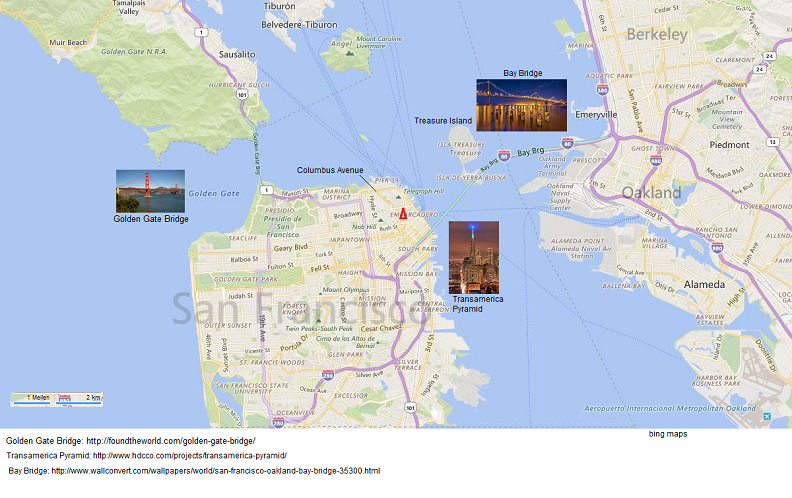The height and width of the screenshot is (498, 792).
Task: Open the wallconvert.com Bay Bridge link
Action: coord(216,471)
